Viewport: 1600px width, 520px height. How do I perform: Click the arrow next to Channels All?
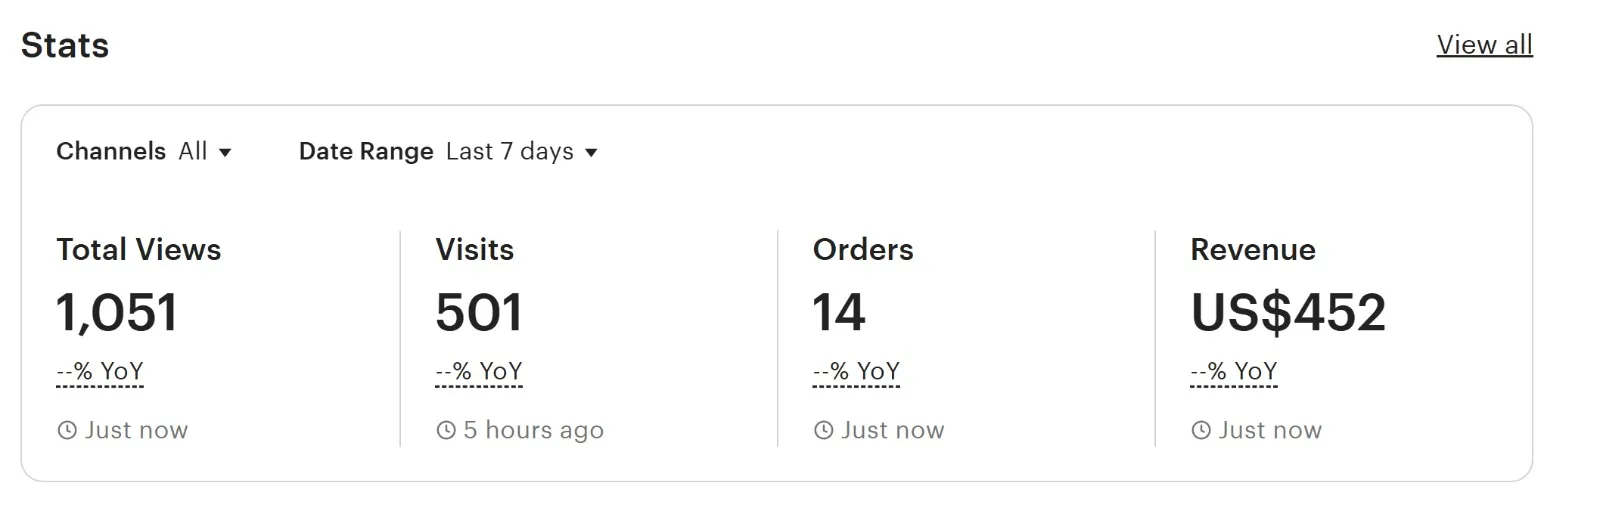pyautogui.click(x=225, y=153)
